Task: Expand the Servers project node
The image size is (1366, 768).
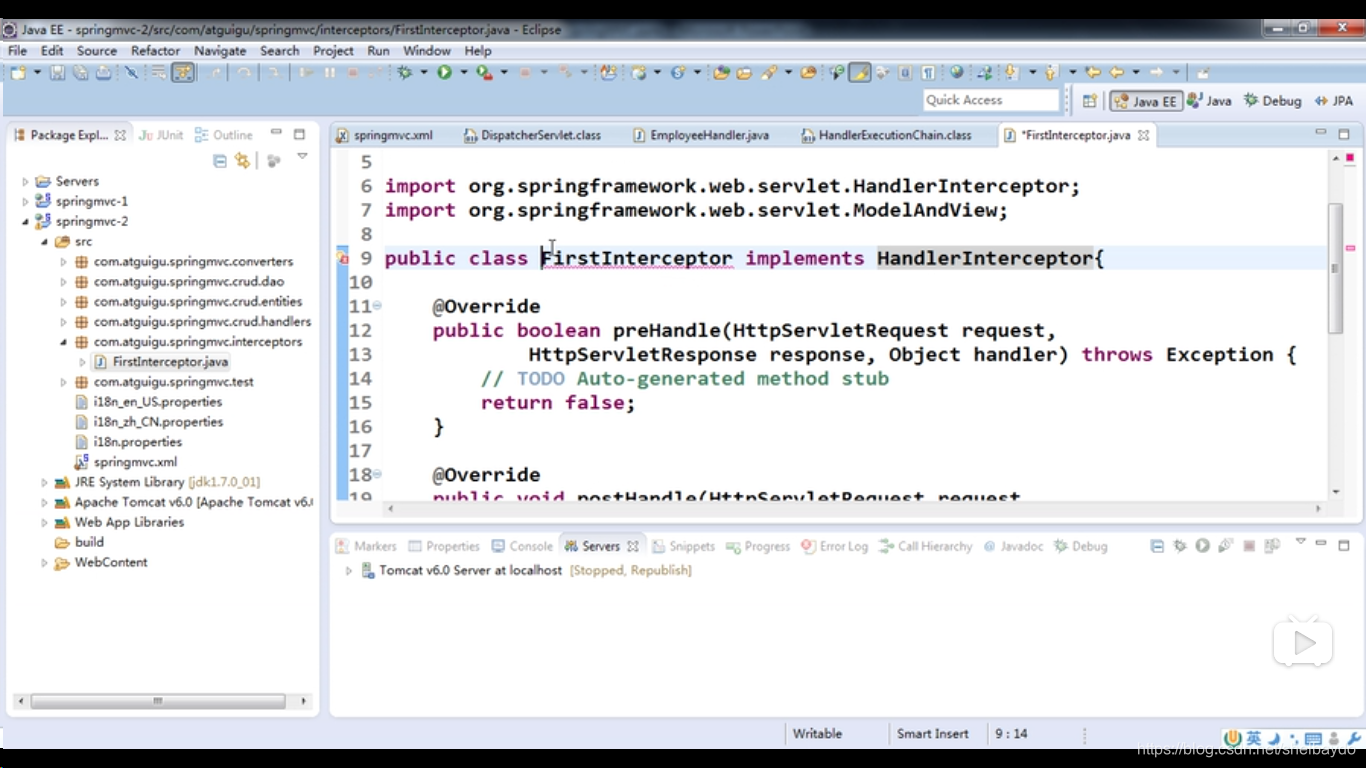Action: (25, 181)
